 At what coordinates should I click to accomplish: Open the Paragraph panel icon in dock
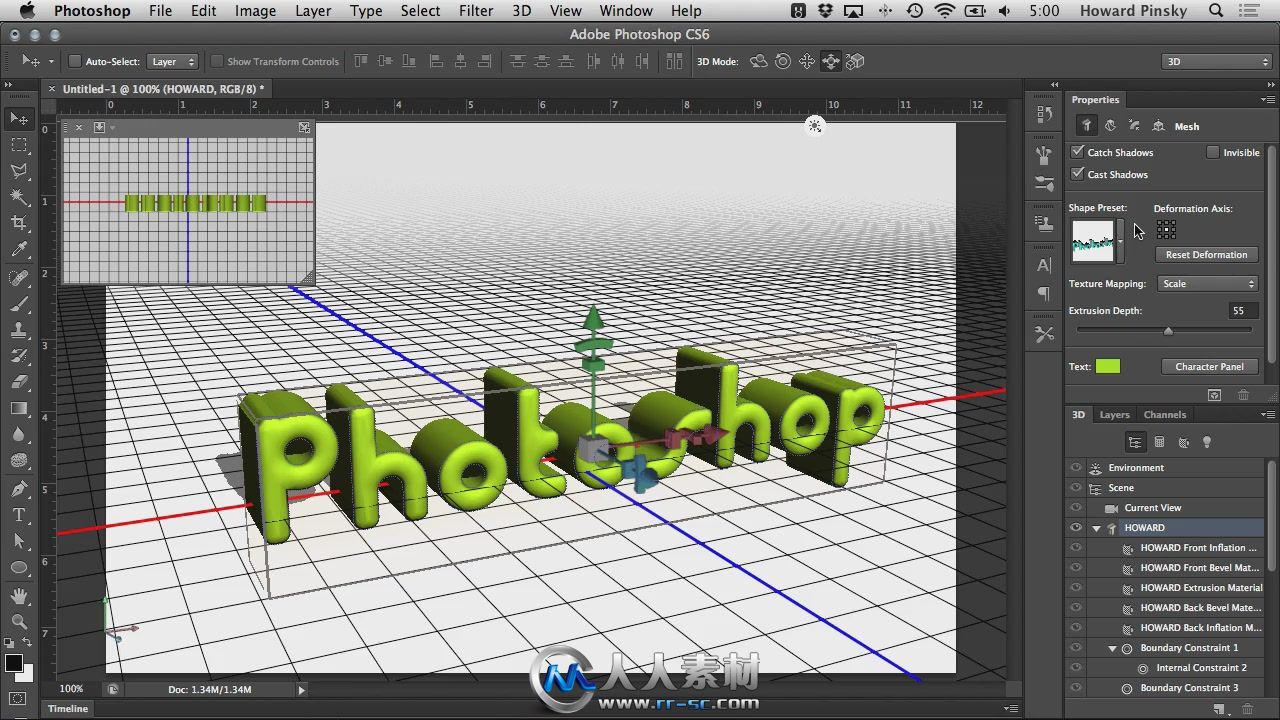click(1044, 294)
